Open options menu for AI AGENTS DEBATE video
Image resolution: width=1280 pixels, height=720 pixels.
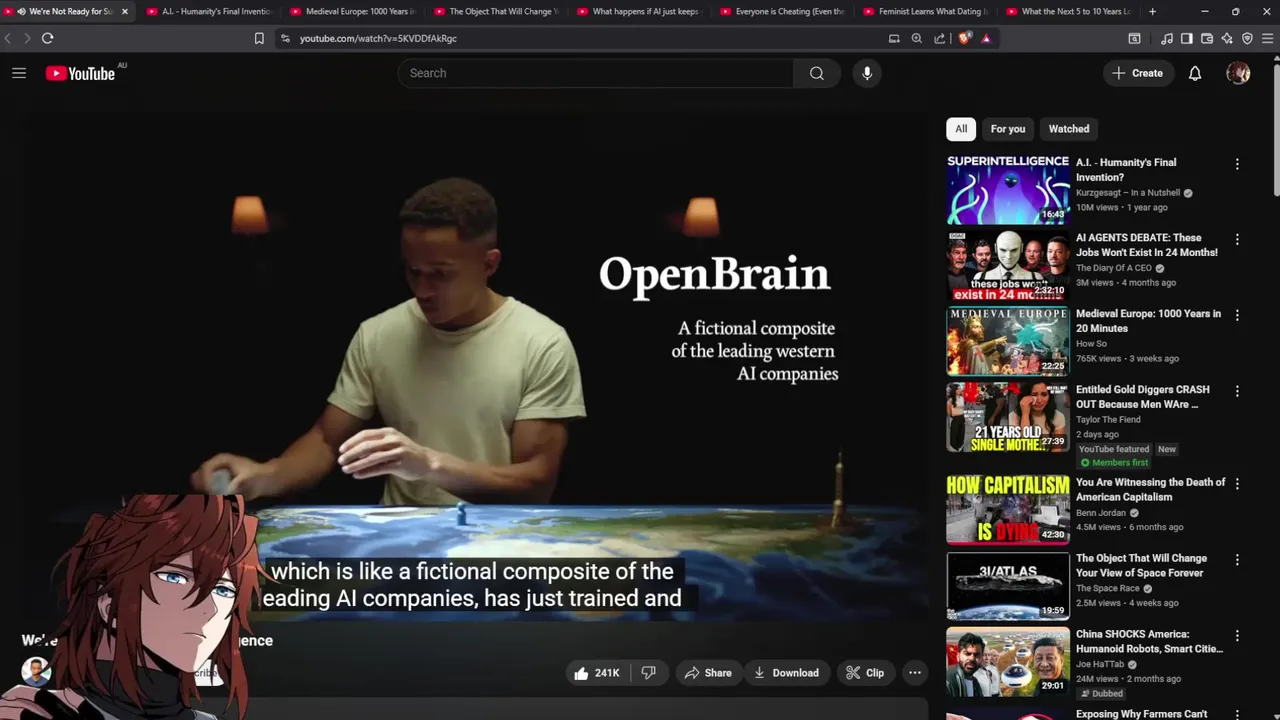point(1237,240)
